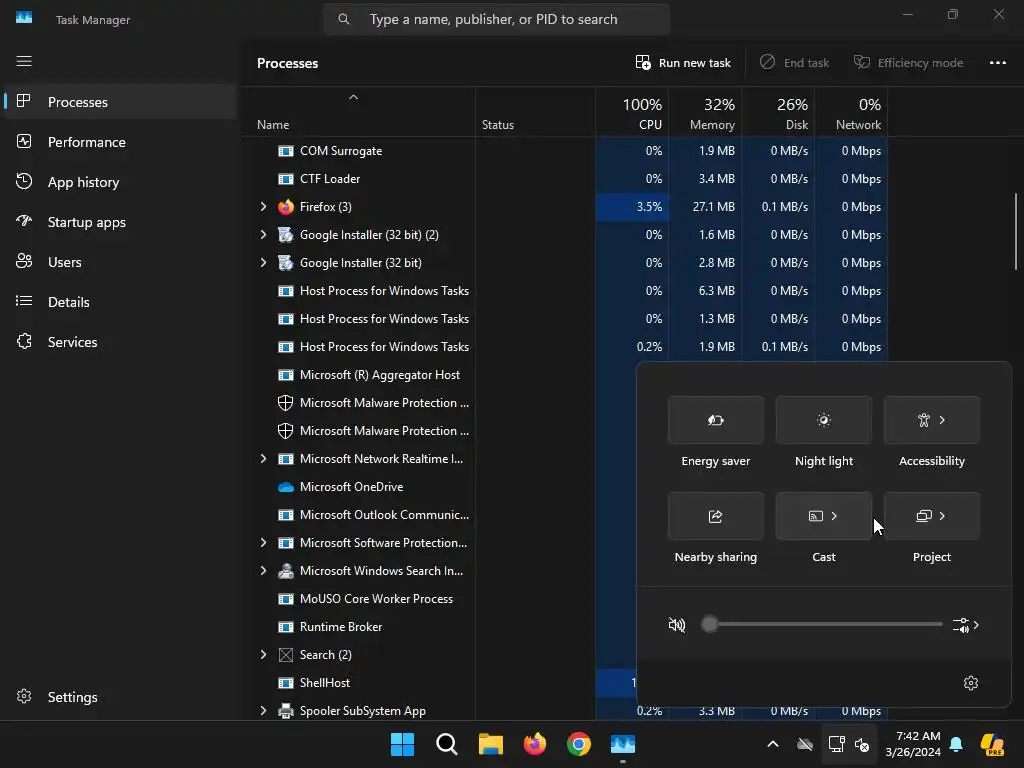Open File Explorer from taskbar

pyautogui.click(x=490, y=744)
